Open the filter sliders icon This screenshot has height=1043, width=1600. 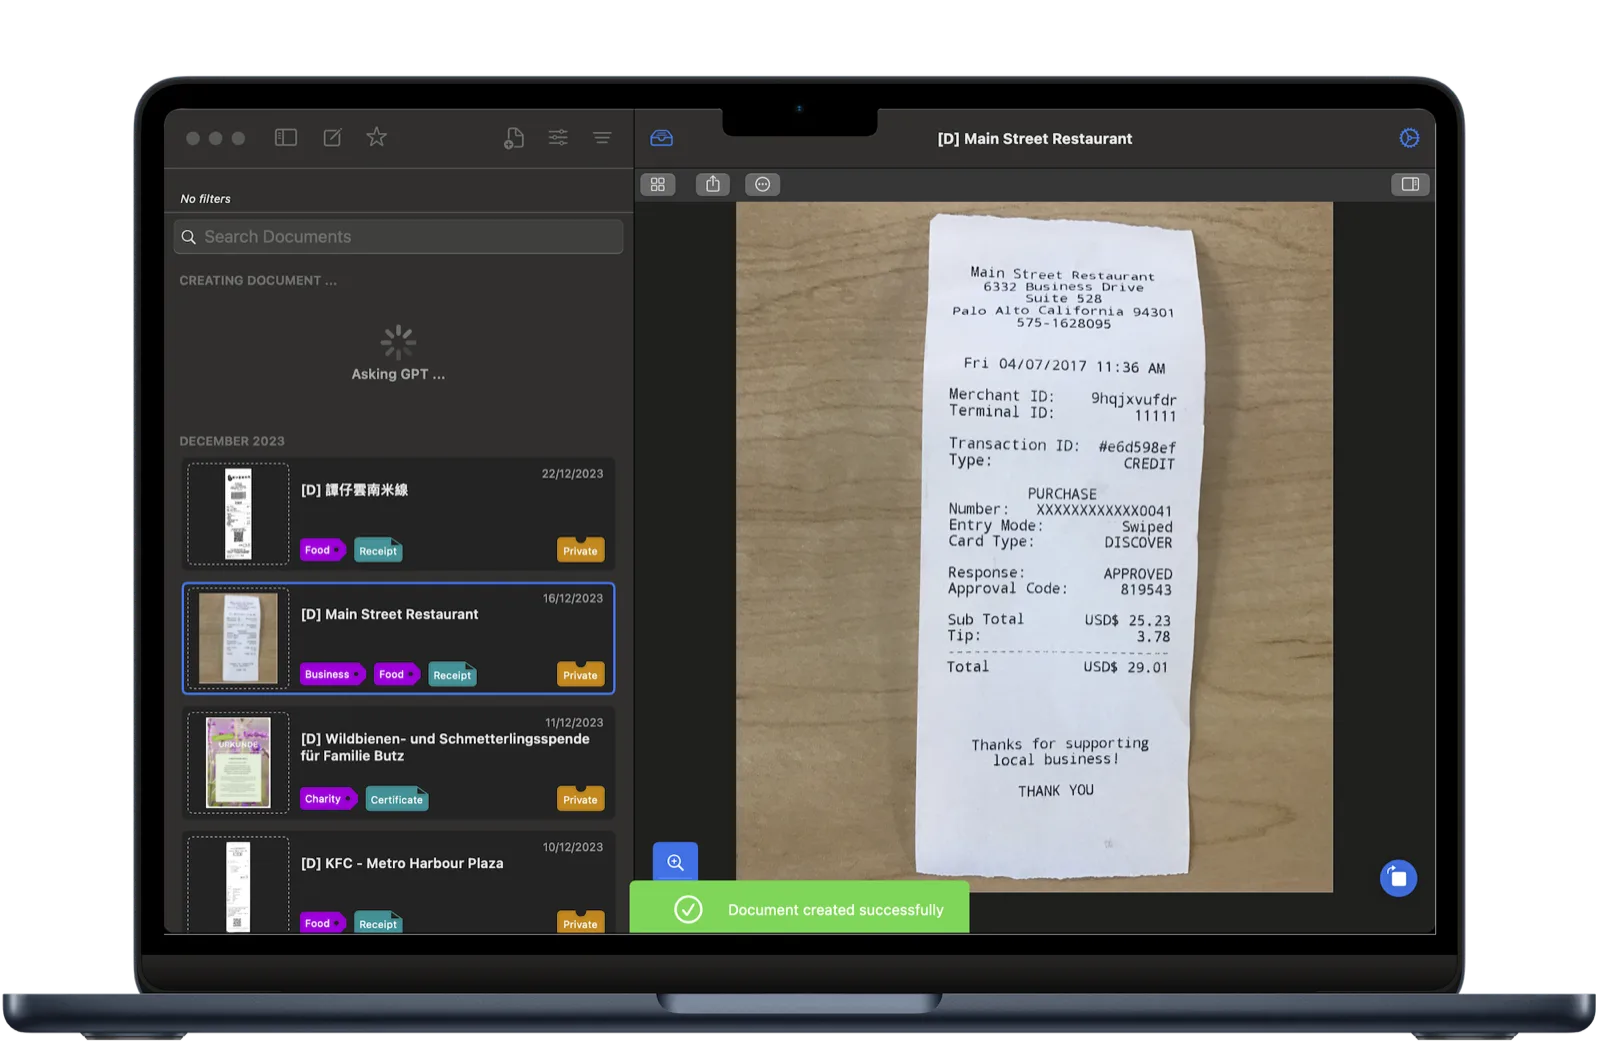point(558,138)
